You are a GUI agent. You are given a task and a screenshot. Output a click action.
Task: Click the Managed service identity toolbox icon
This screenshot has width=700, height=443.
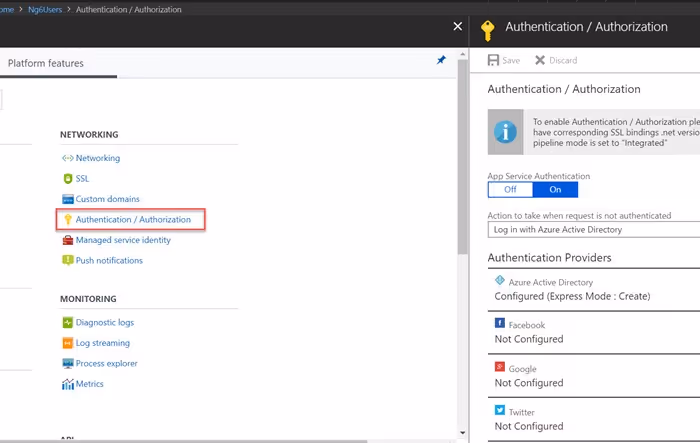(67, 240)
